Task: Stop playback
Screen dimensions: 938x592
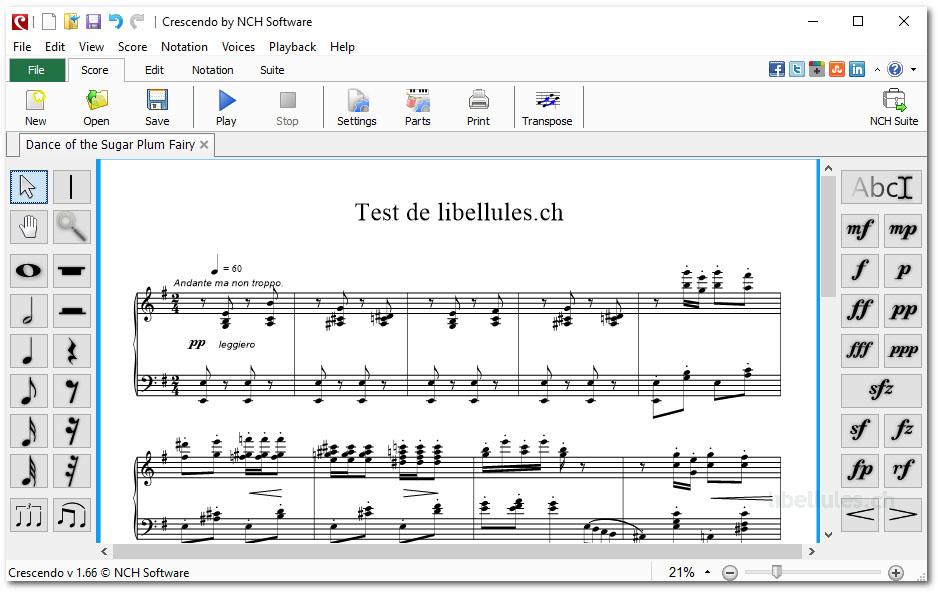Action: pos(287,108)
